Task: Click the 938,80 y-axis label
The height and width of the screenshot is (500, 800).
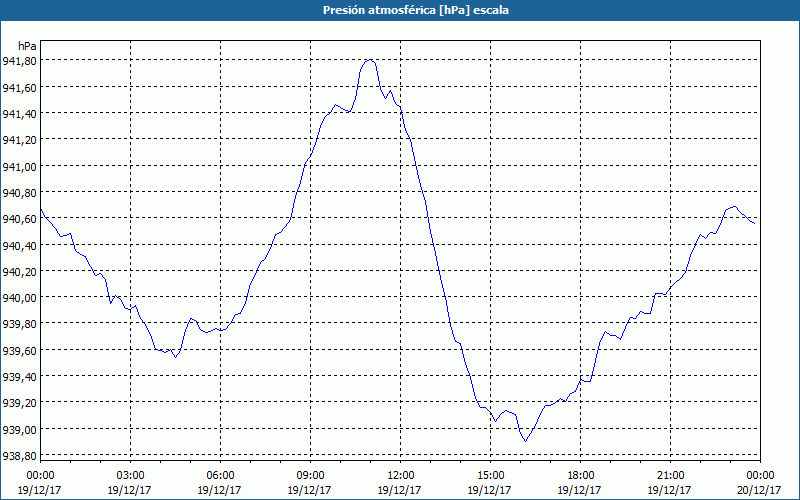Action: 19,456
